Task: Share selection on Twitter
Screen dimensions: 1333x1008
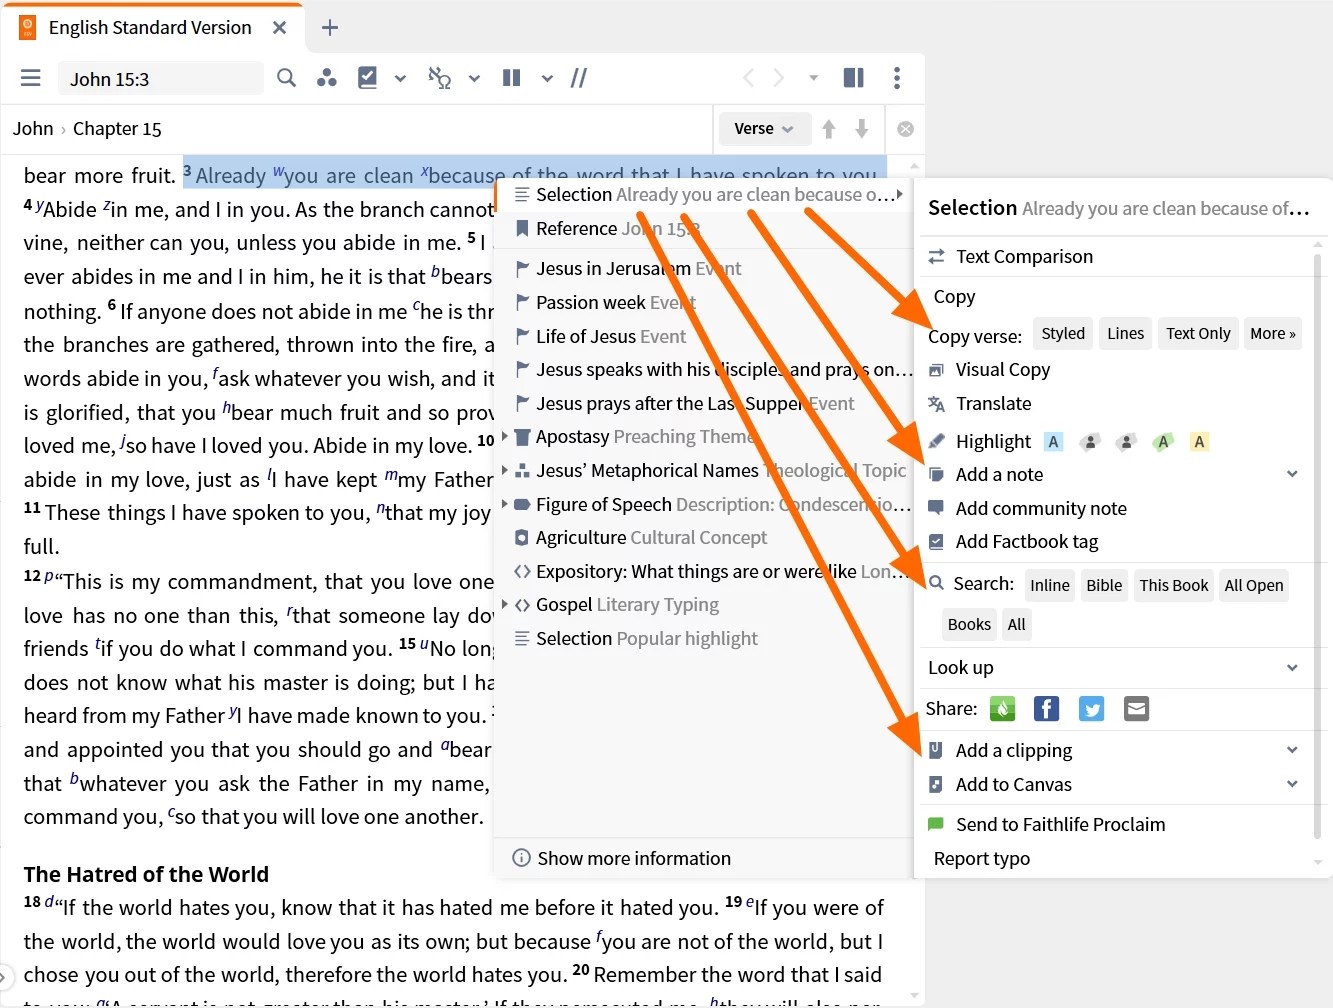Action: coord(1091,709)
